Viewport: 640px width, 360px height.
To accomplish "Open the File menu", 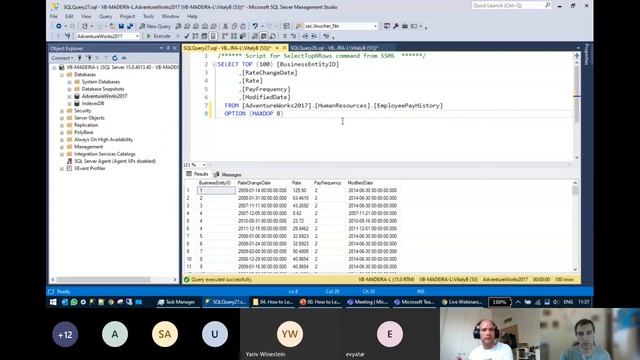I will [54, 16].
